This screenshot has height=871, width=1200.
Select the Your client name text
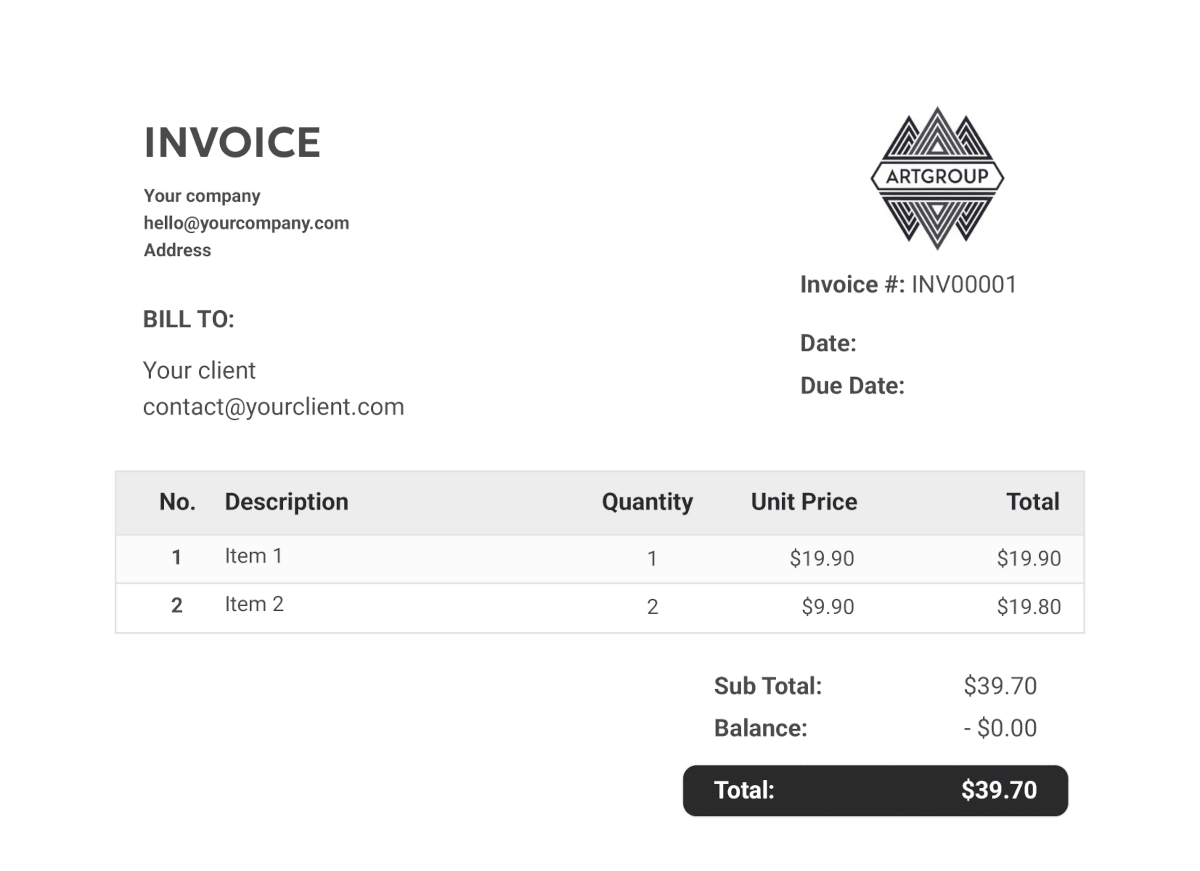tap(199, 371)
